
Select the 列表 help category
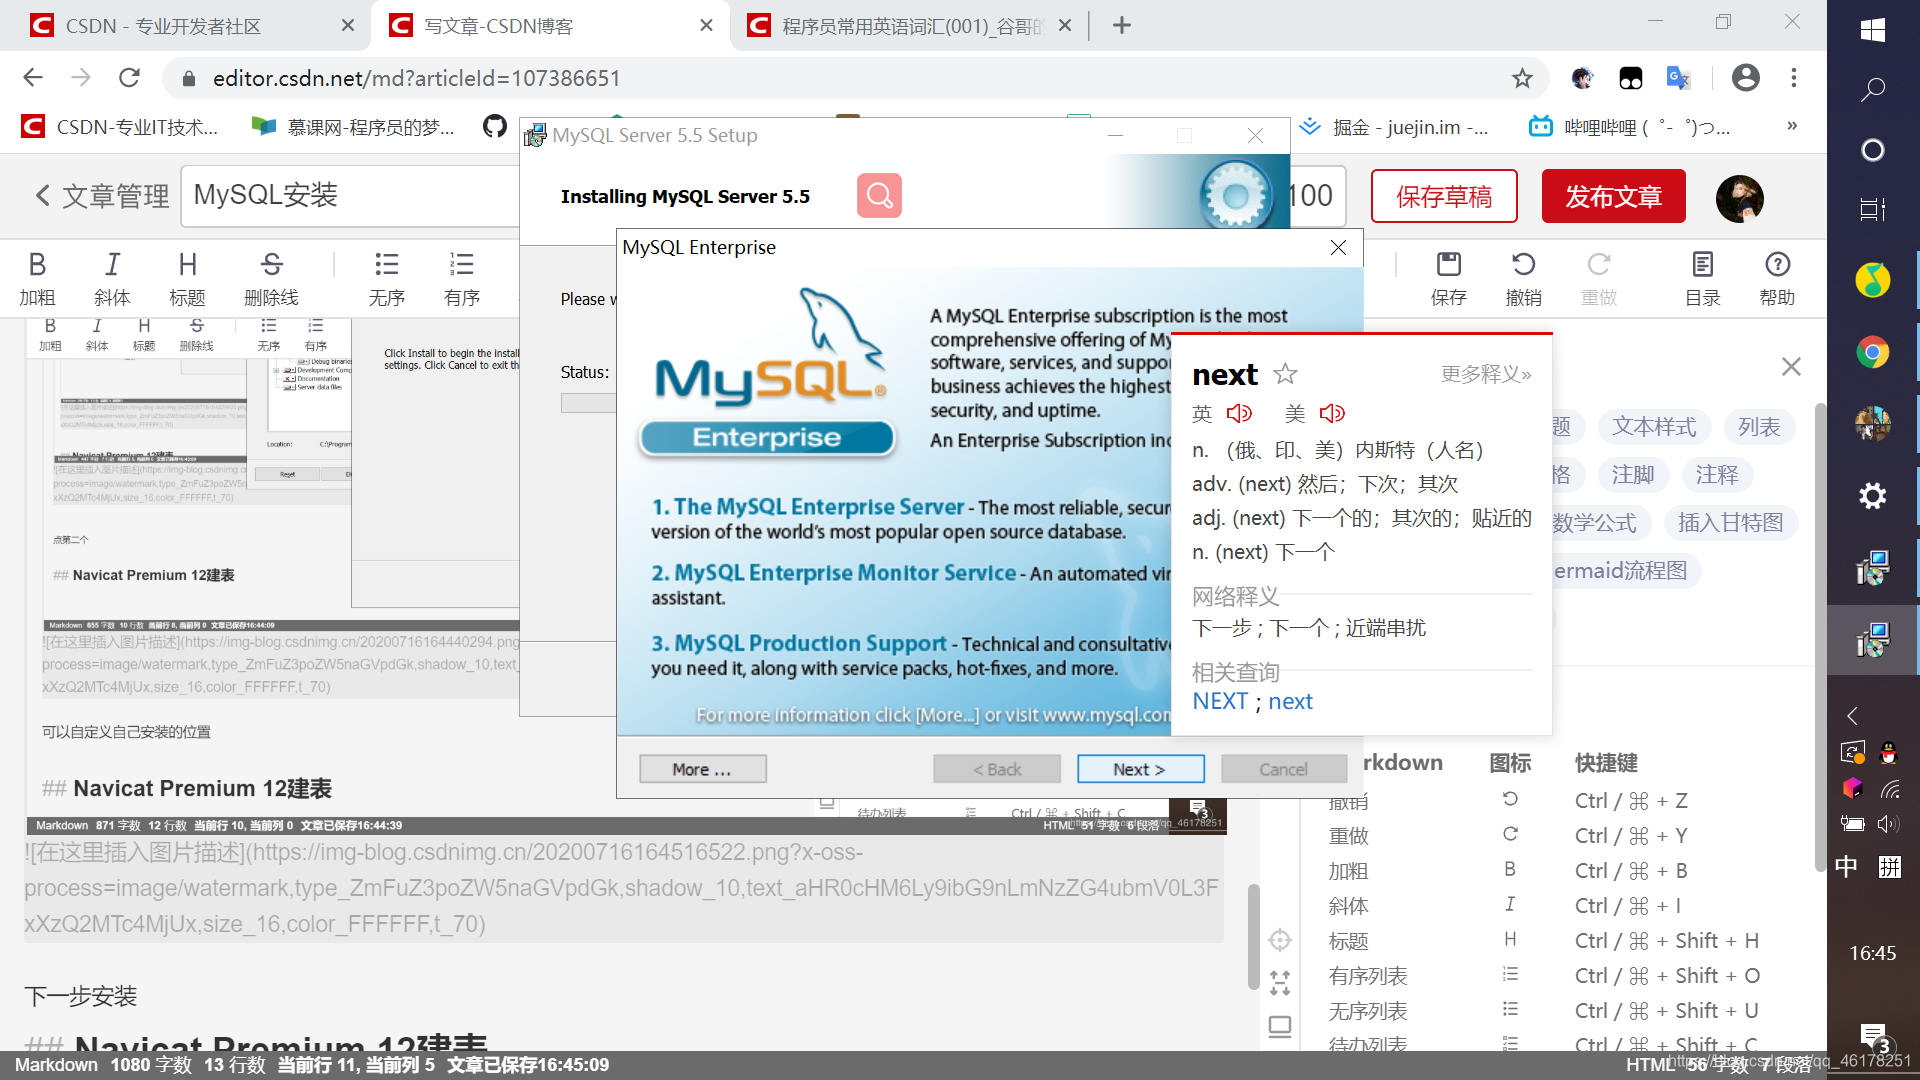[x=1759, y=427]
